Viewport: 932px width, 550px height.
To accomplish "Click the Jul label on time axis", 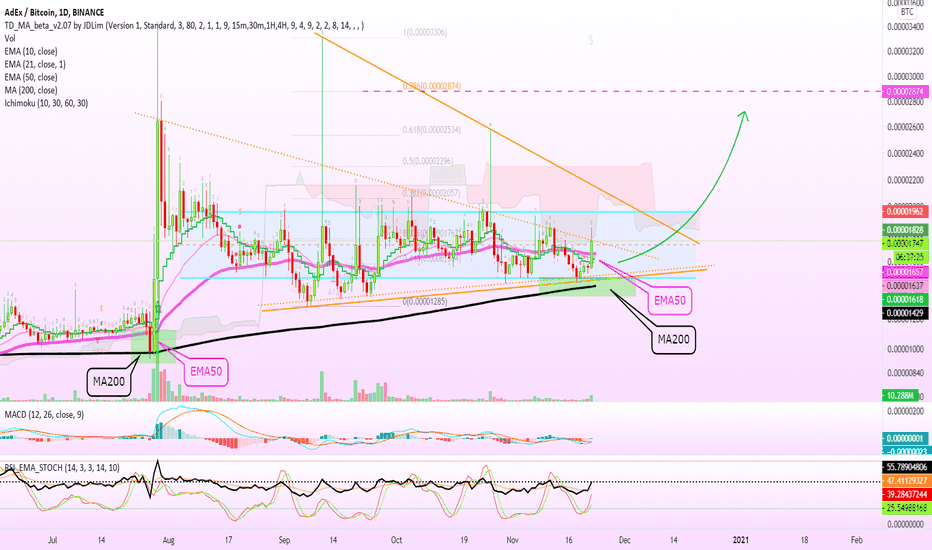I will click(52, 540).
